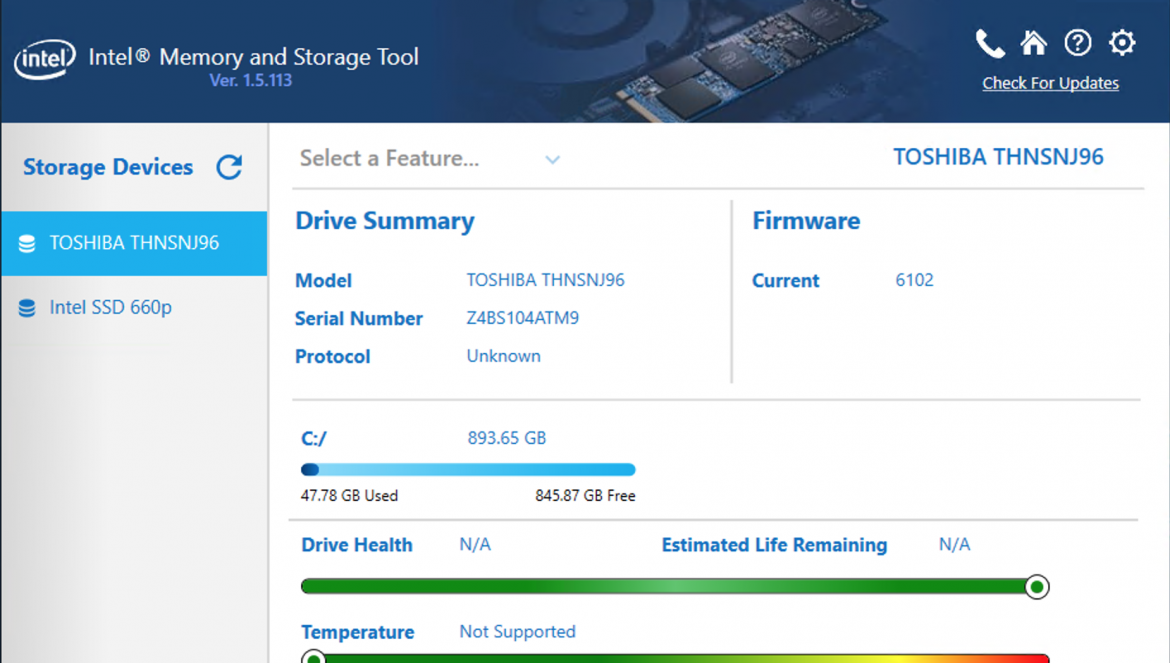Click the firmware version 6102
Screen dimensions: 1170x663
click(x=914, y=280)
